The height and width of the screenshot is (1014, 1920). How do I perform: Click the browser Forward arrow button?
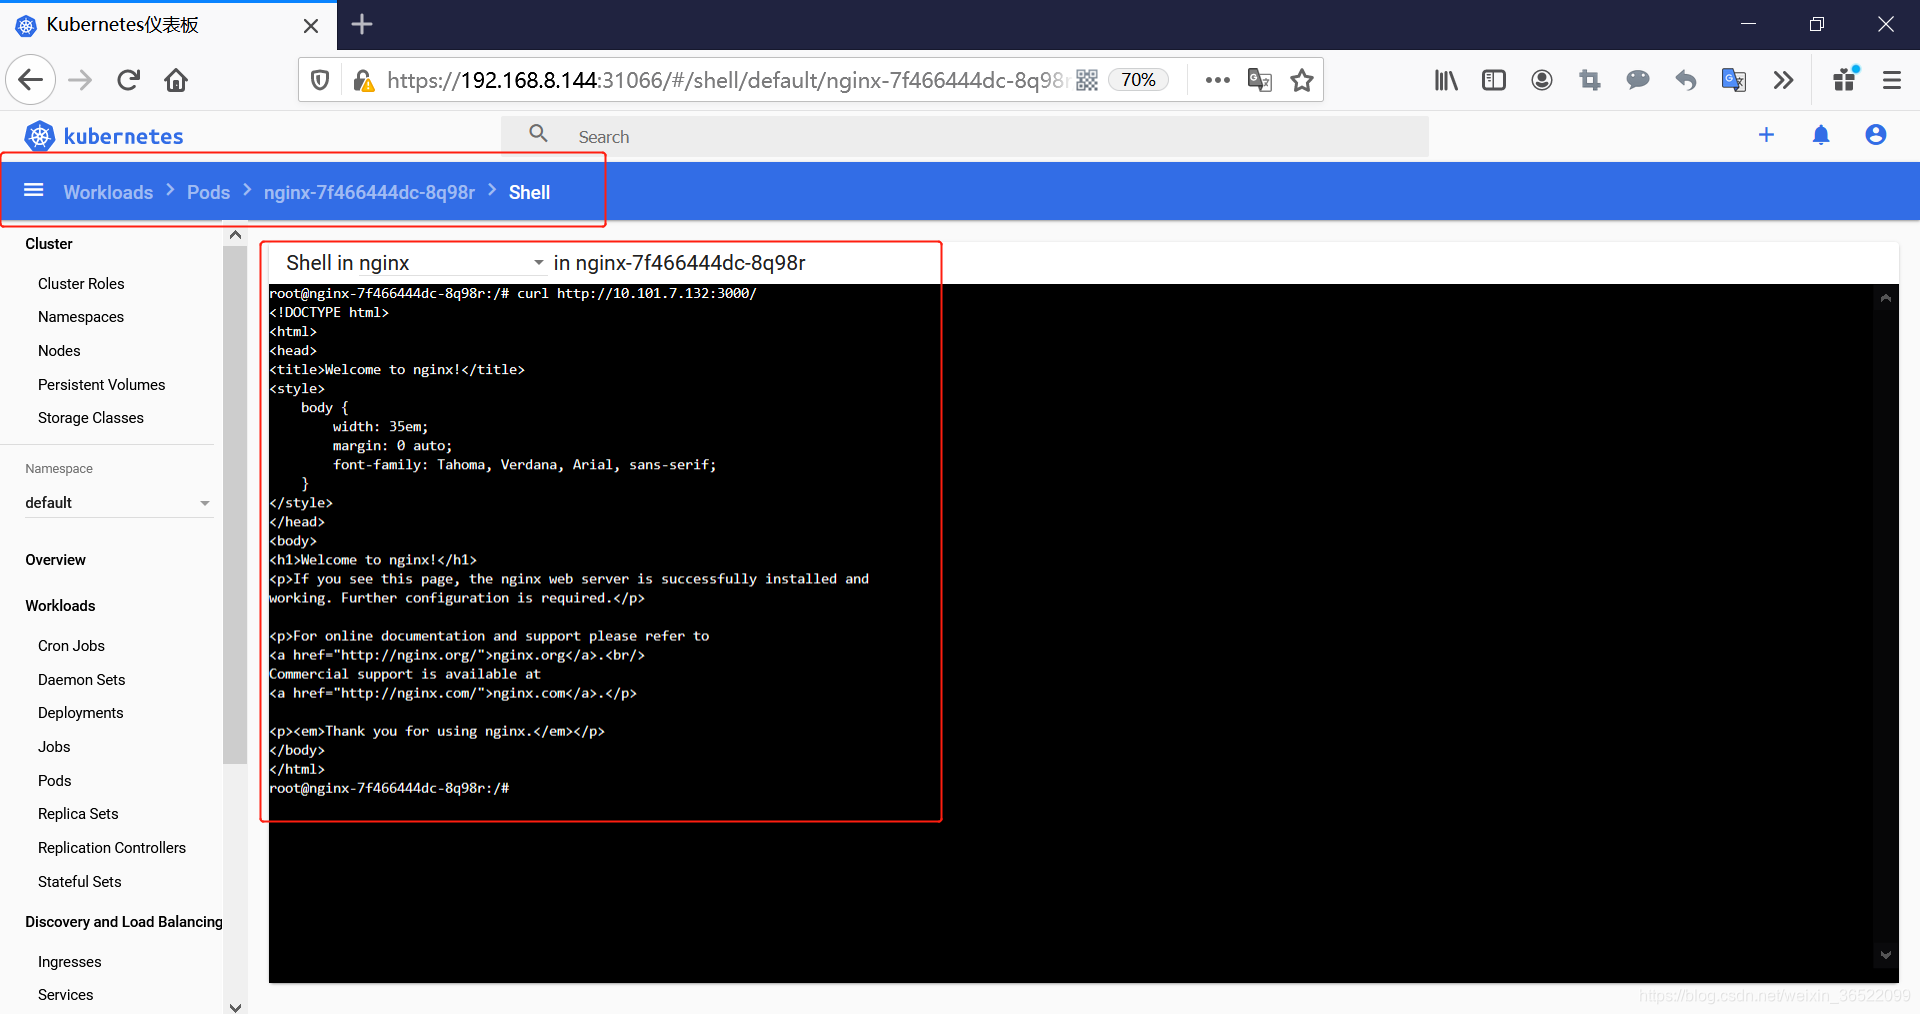click(x=80, y=80)
